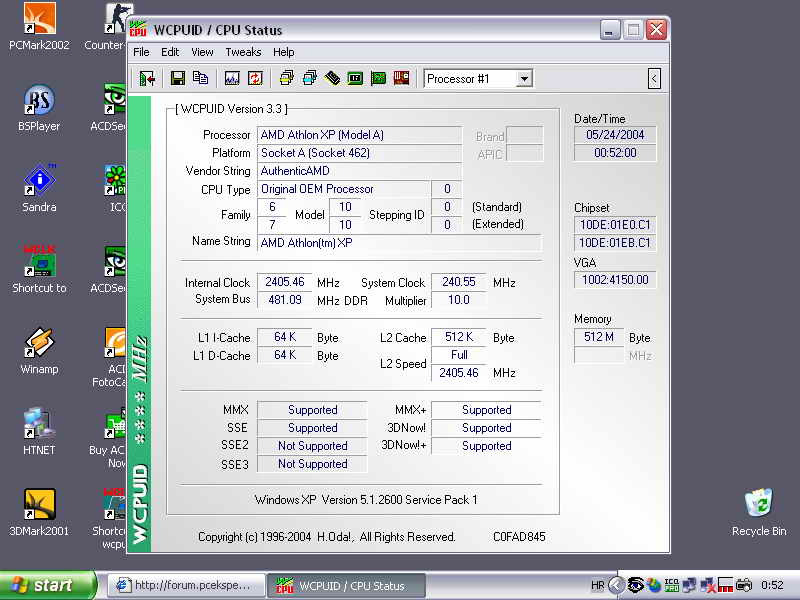Open the real-time clock graph icon
This screenshot has width=800, height=600.
[232, 78]
